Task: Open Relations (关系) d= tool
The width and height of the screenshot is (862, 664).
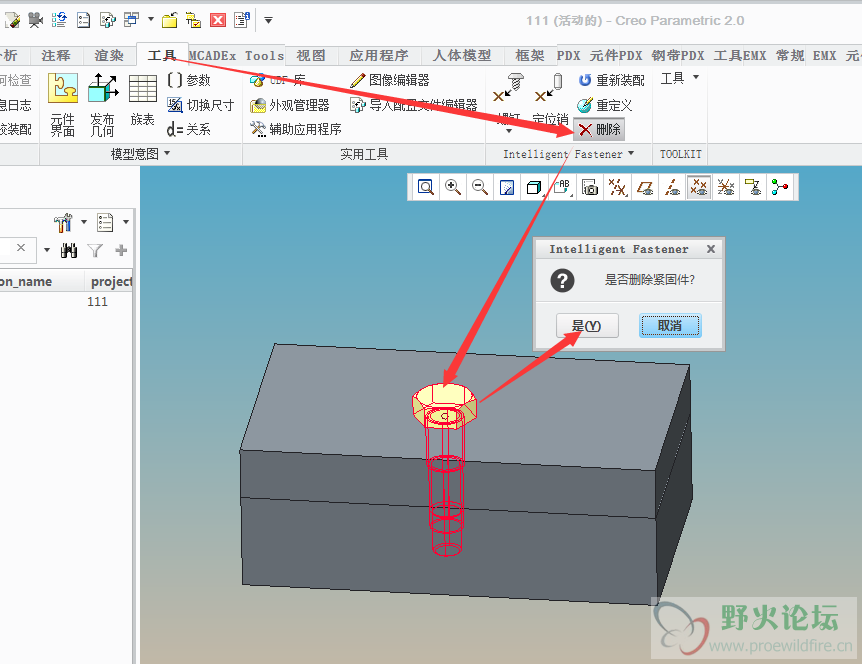Action: pyautogui.click(x=189, y=129)
